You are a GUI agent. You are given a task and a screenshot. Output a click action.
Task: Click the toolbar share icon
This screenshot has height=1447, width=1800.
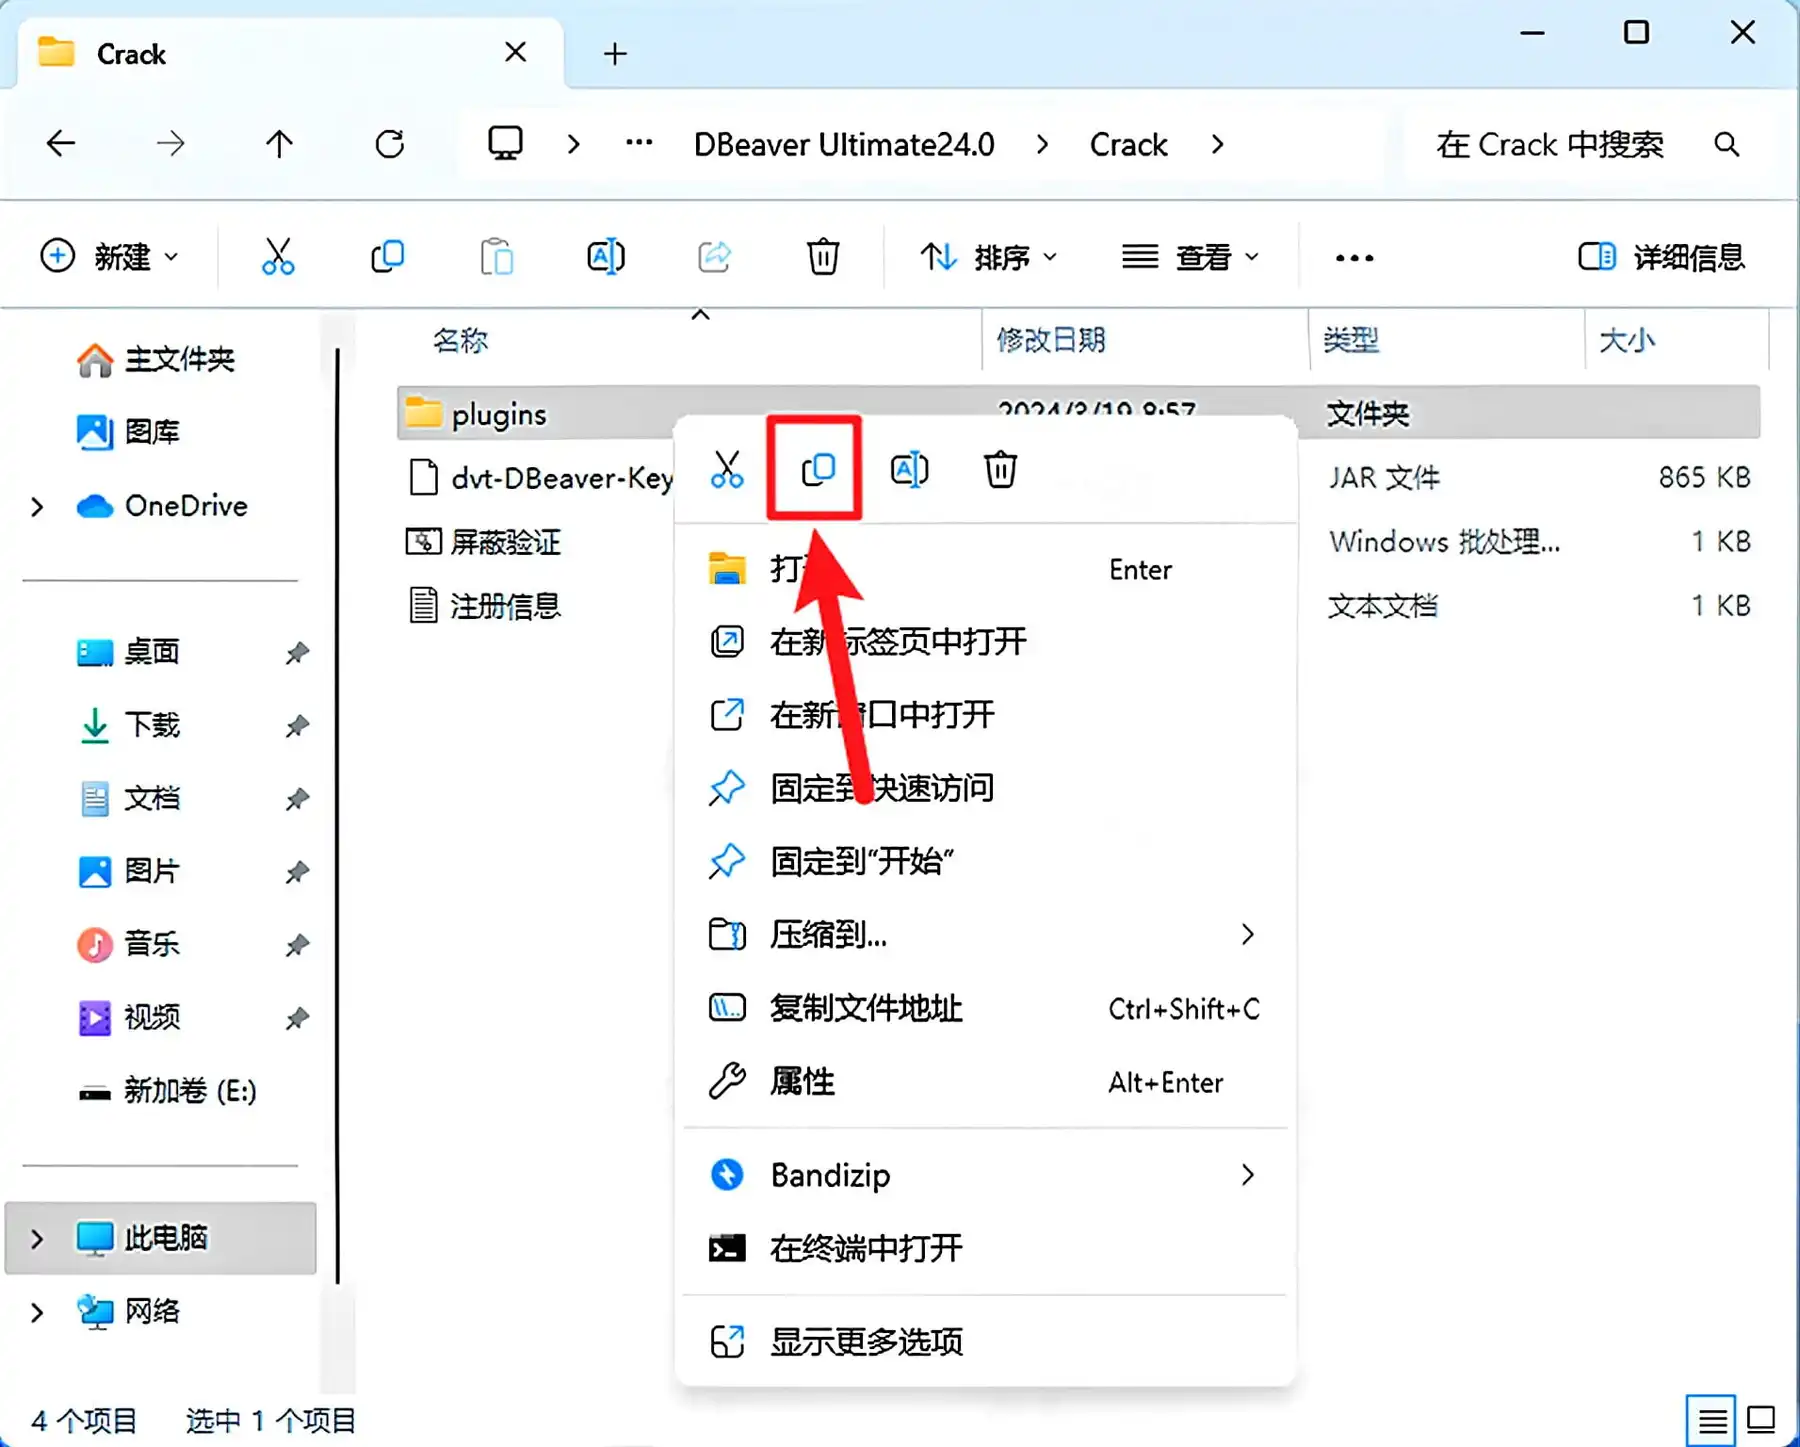[x=714, y=257]
